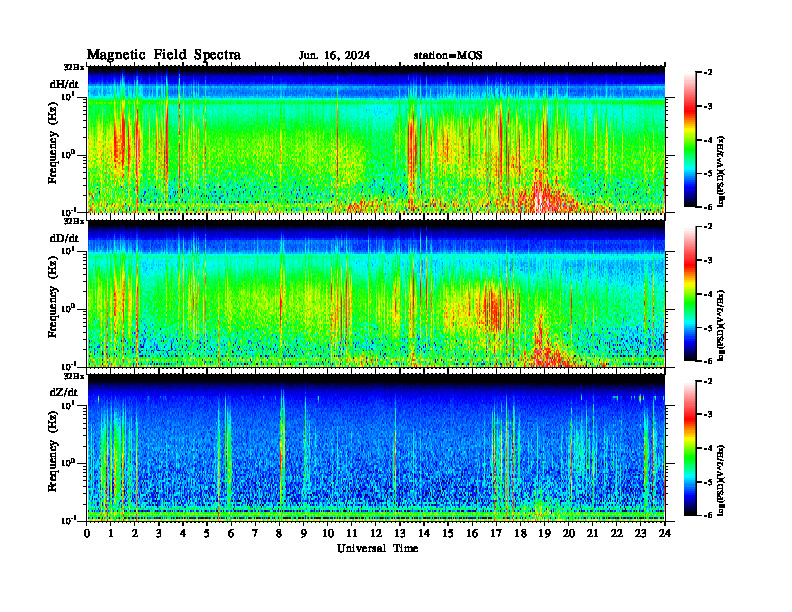This screenshot has width=792, height=612.
Task: Click hour 15 on the time axis
Action: [x=448, y=533]
